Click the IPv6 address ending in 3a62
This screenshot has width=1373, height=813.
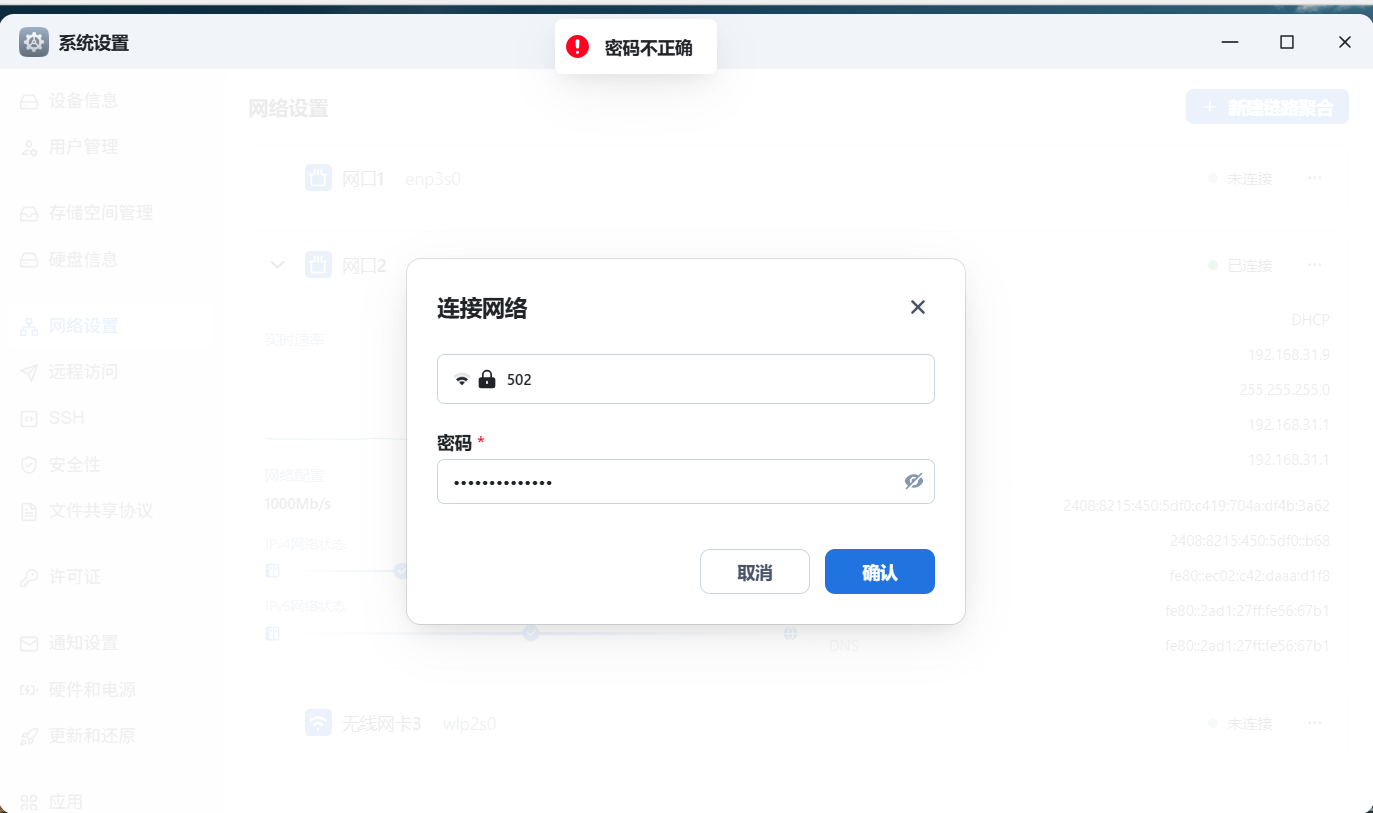[1196, 506]
